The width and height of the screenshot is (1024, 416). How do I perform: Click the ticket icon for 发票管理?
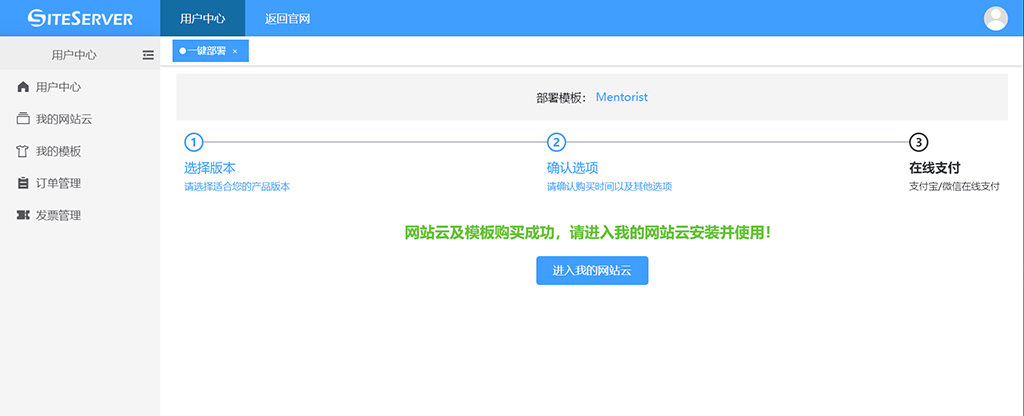coord(24,215)
